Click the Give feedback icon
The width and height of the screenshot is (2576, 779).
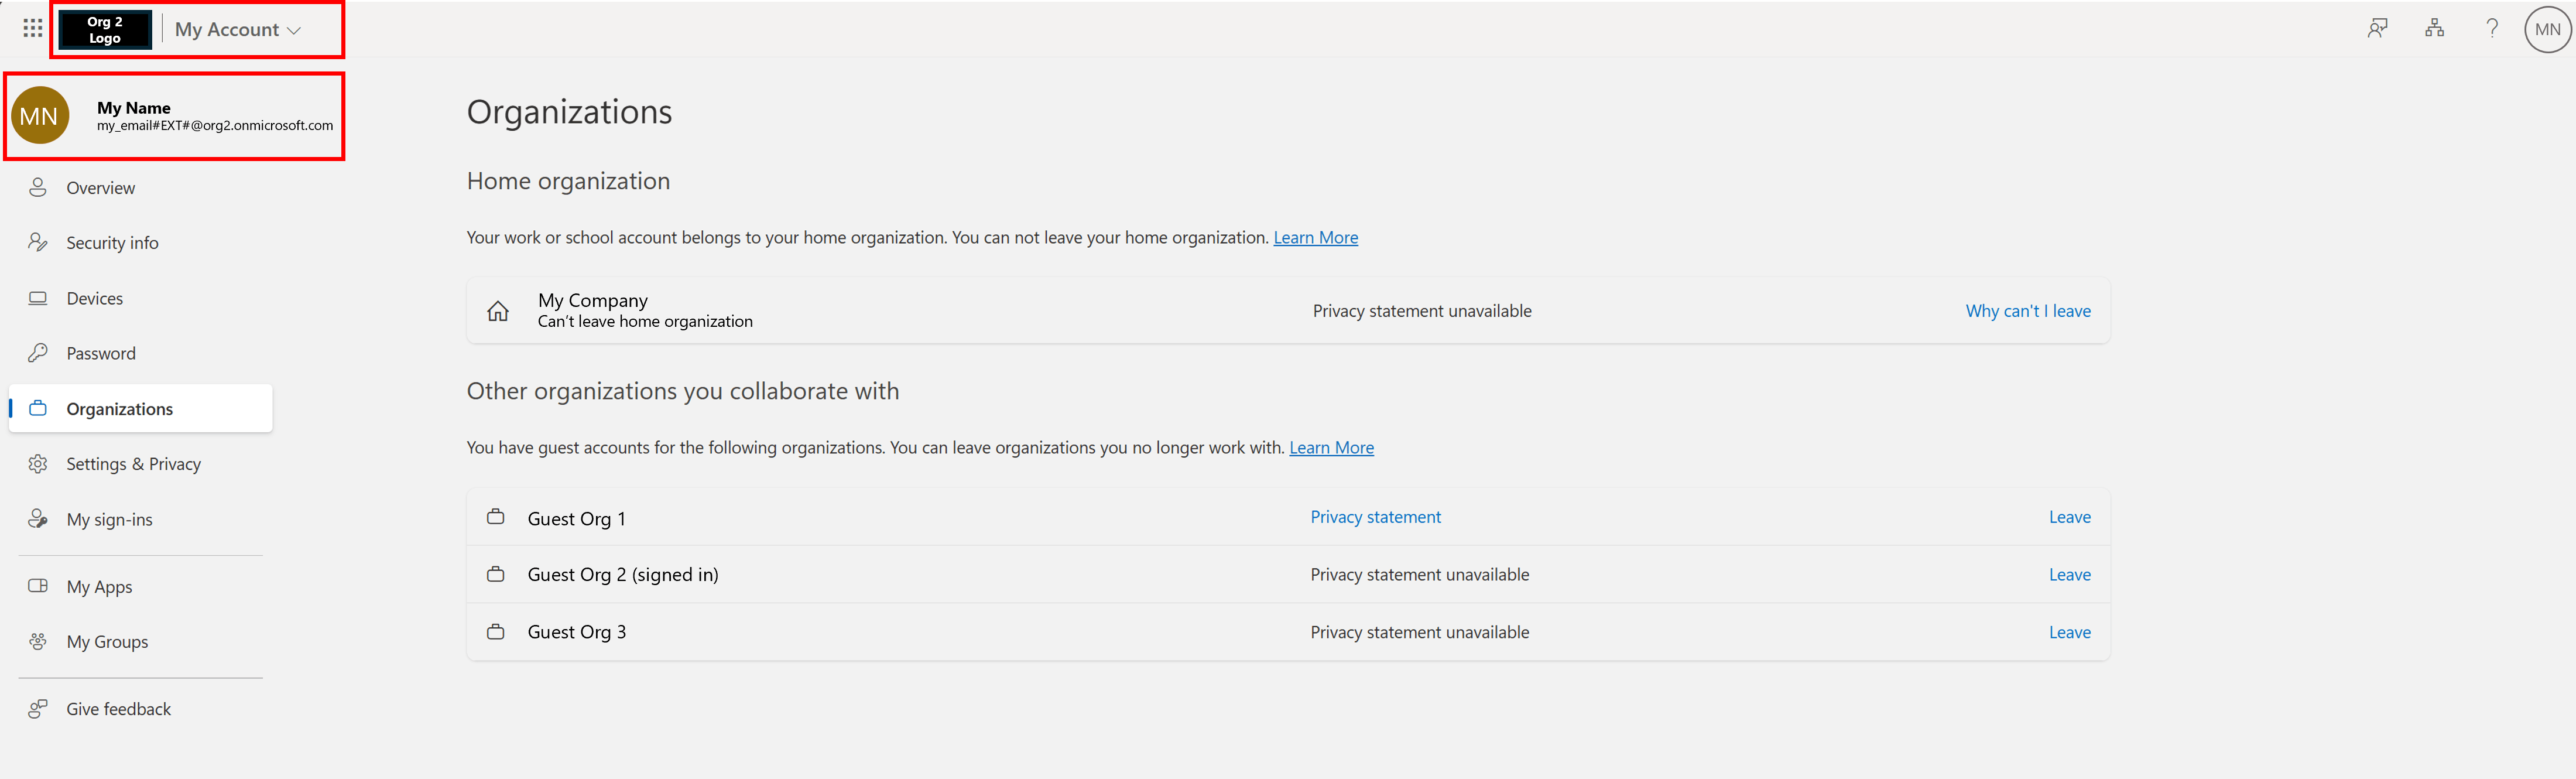(x=38, y=709)
